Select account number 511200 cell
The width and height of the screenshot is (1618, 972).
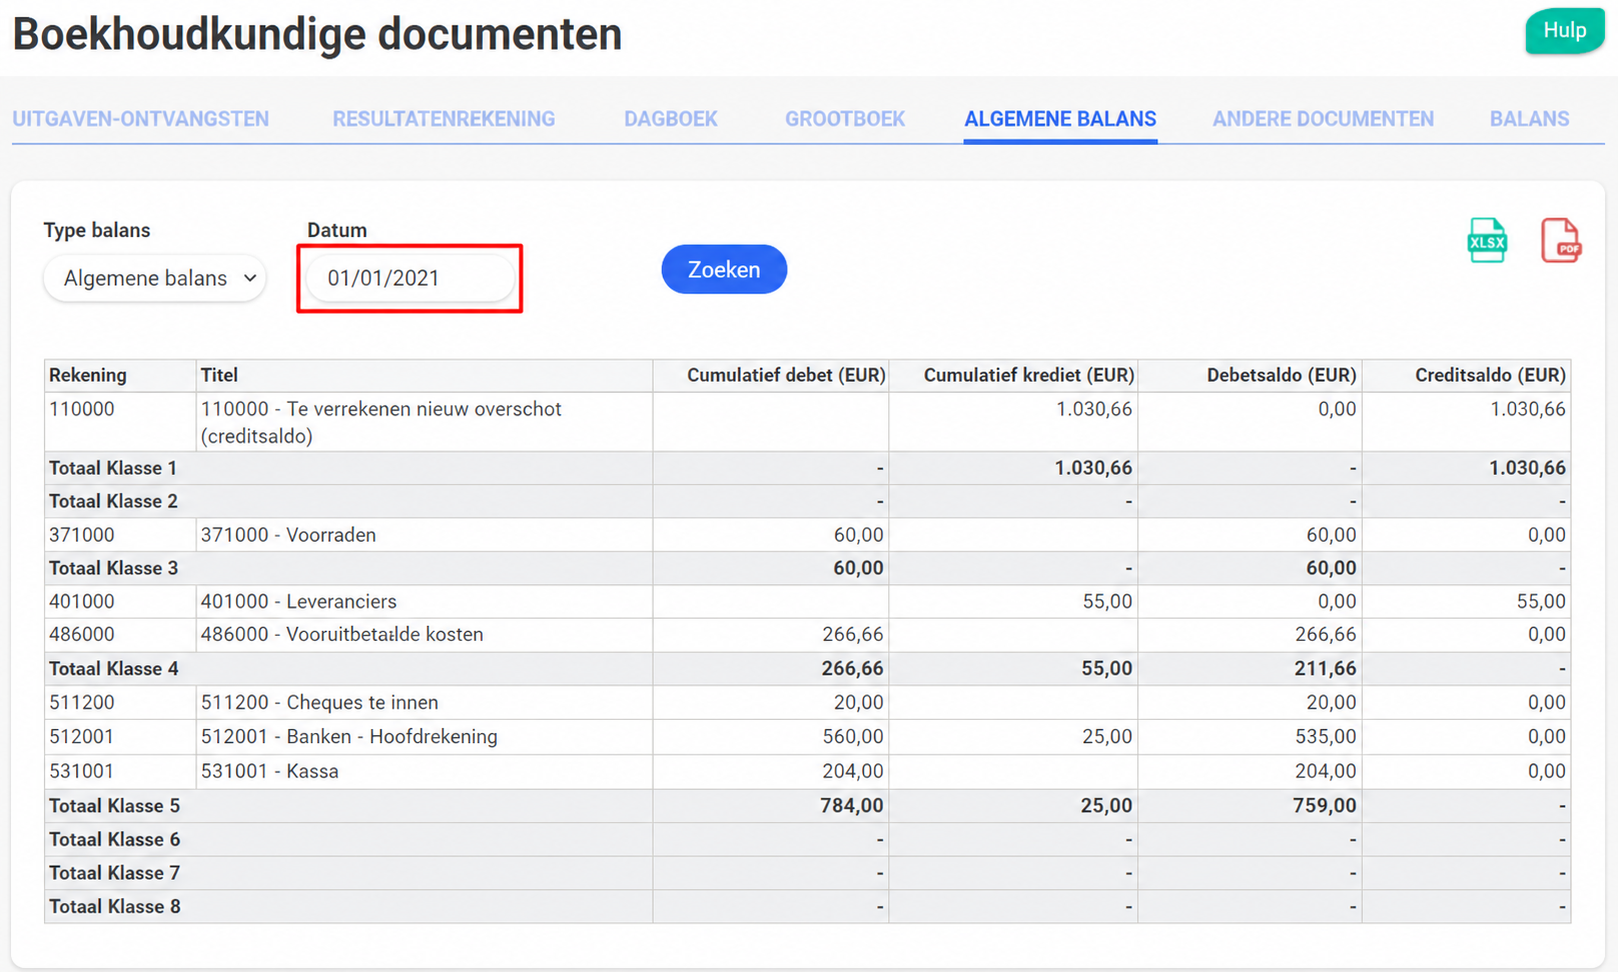(x=120, y=702)
